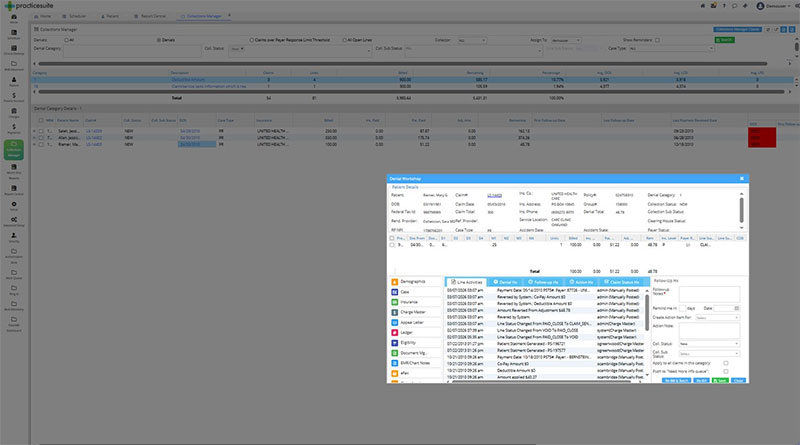Expand the Saleh row in denial details
This screenshot has width=800, height=445.
tap(34, 131)
